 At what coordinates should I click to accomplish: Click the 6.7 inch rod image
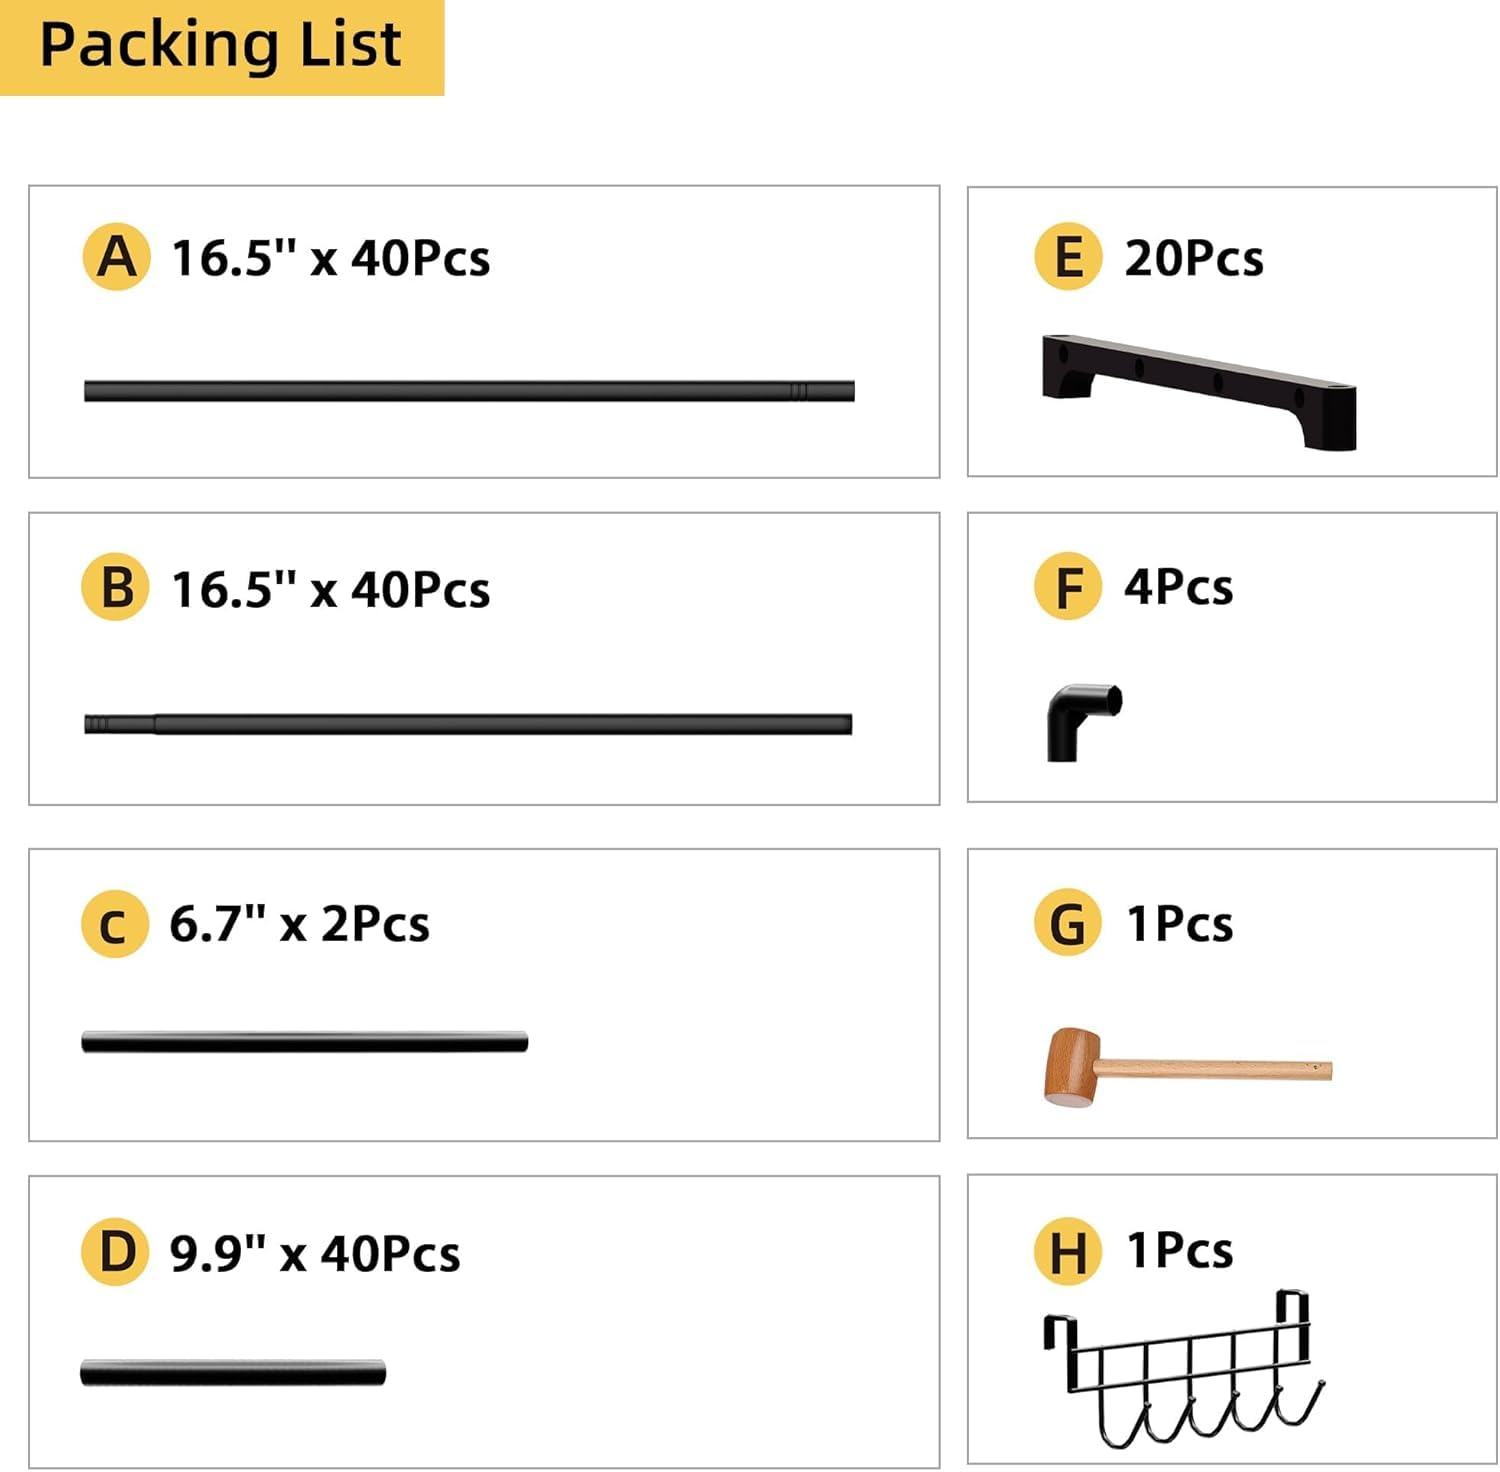(304, 1042)
